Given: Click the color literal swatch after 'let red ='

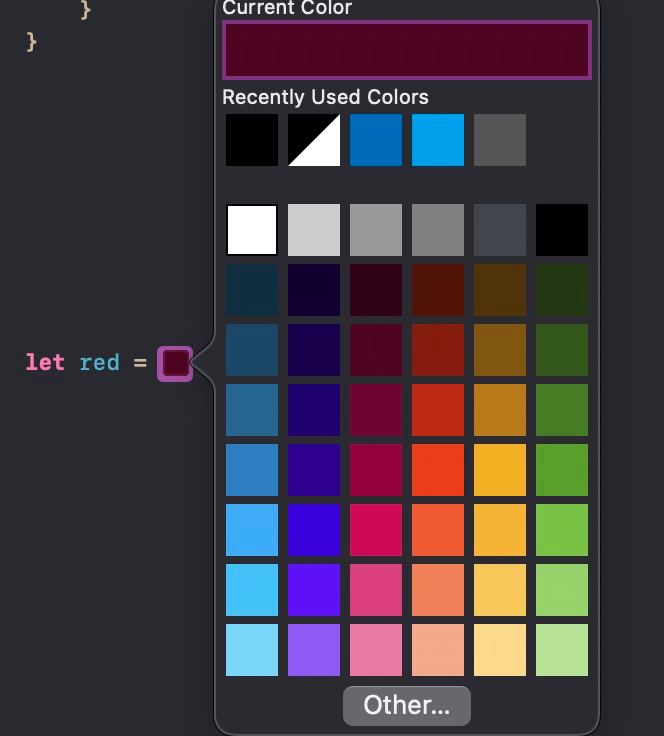Looking at the screenshot, I should [175, 364].
